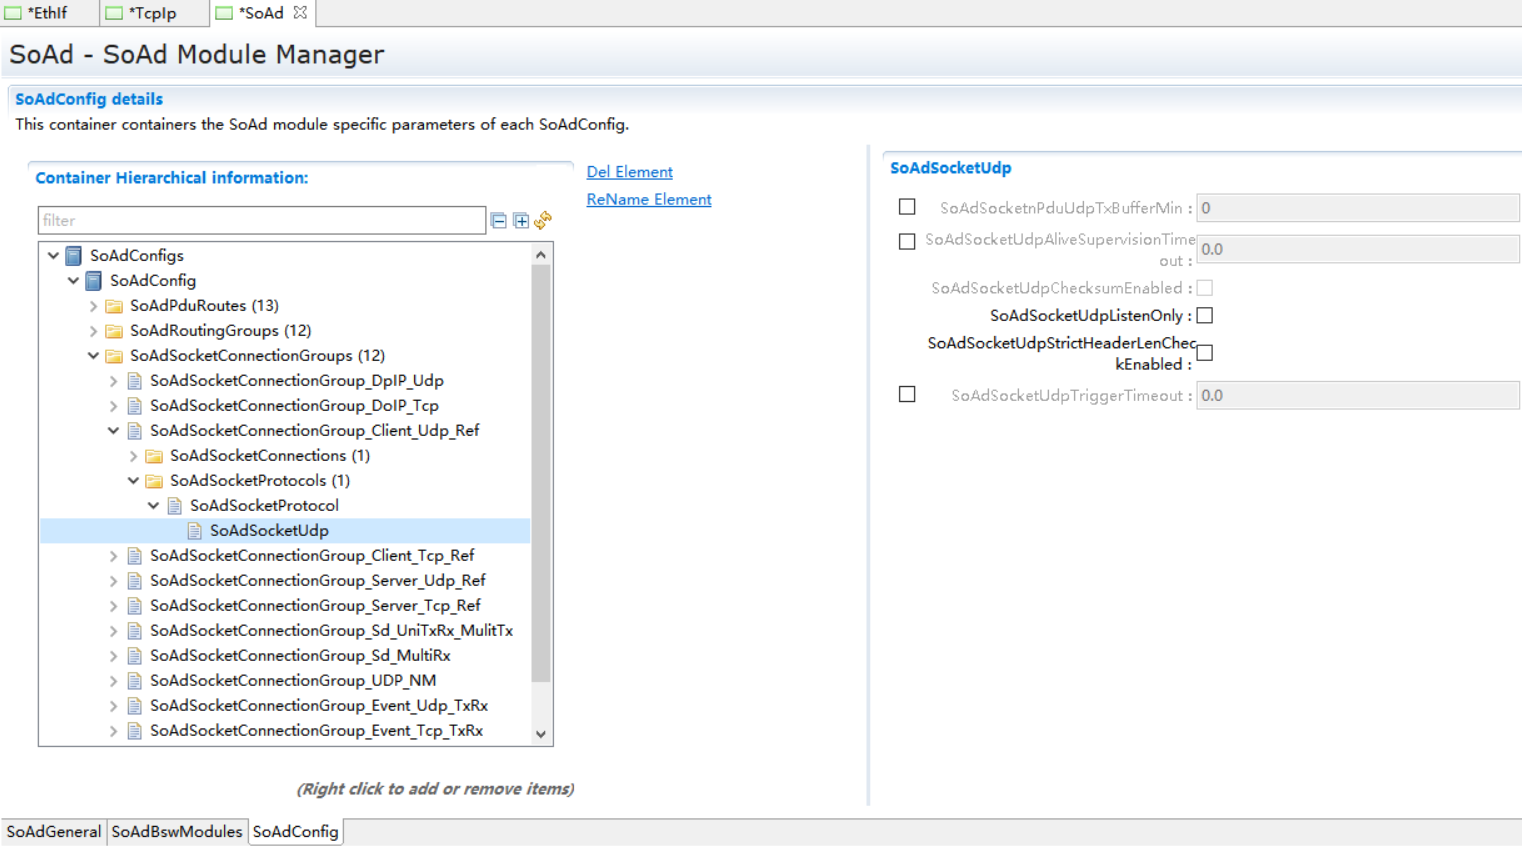The height and width of the screenshot is (846, 1522).
Task: Click the SoAdPduRoutes folder icon
Action: pyautogui.click(x=114, y=306)
